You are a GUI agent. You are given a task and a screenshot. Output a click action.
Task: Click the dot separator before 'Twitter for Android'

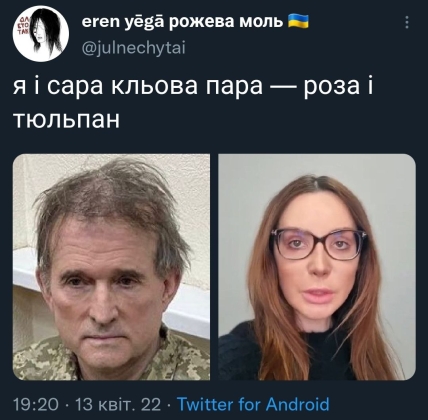(x=169, y=405)
